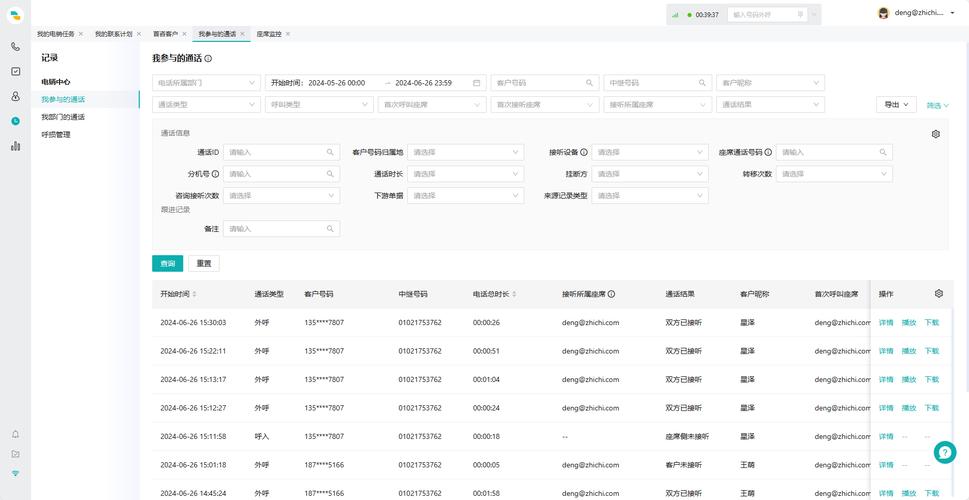Open the 挂断方 dropdown
This screenshot has width=969, height=500.
tap(650, 174)
